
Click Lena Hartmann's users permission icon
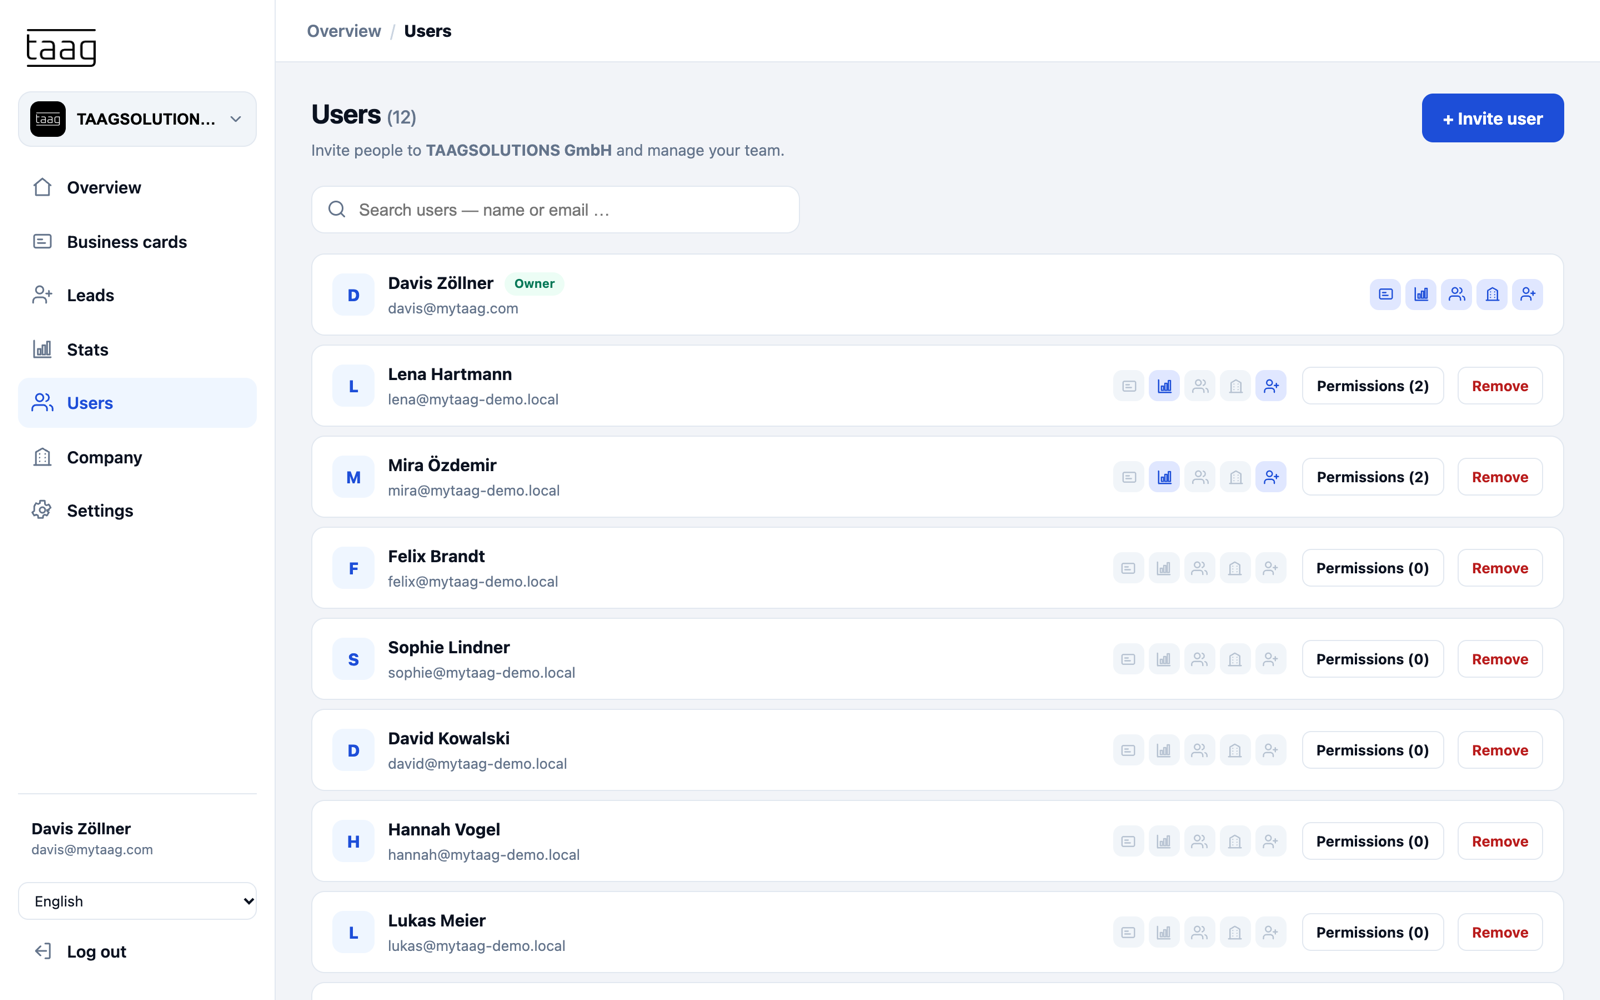tap(1200, 386)
